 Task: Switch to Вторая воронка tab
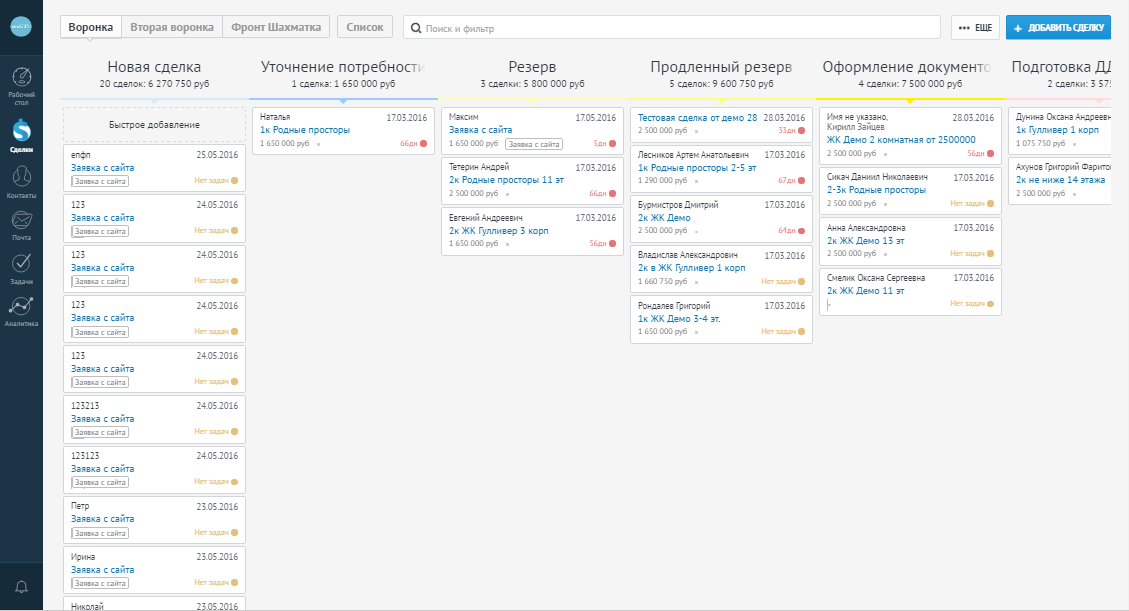click(x=172, y=27)
